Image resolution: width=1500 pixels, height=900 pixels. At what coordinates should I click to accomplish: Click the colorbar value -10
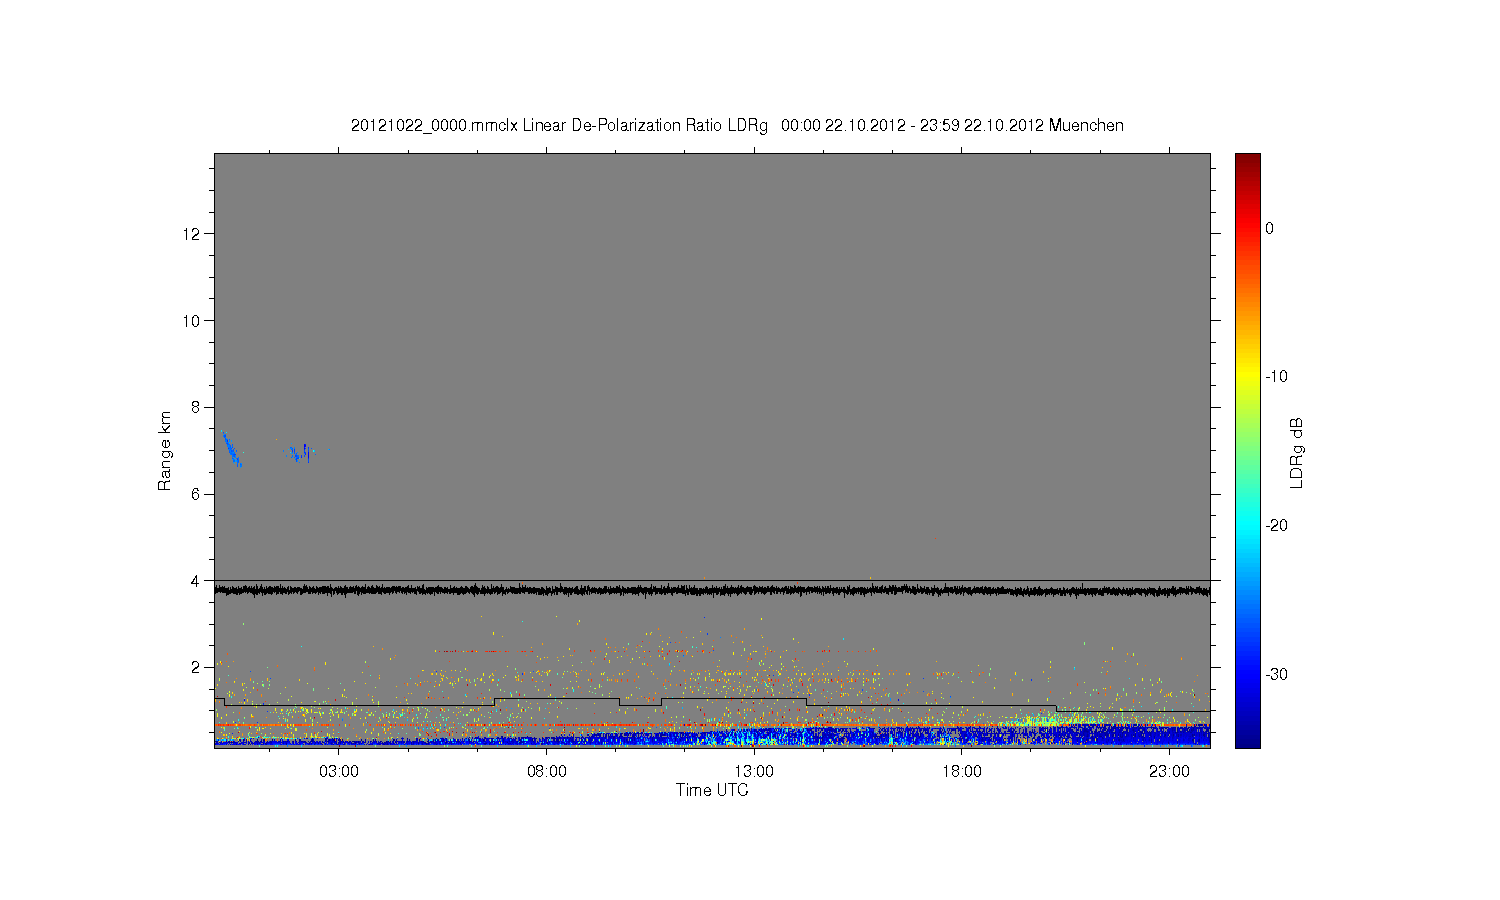pos(1276,377)
